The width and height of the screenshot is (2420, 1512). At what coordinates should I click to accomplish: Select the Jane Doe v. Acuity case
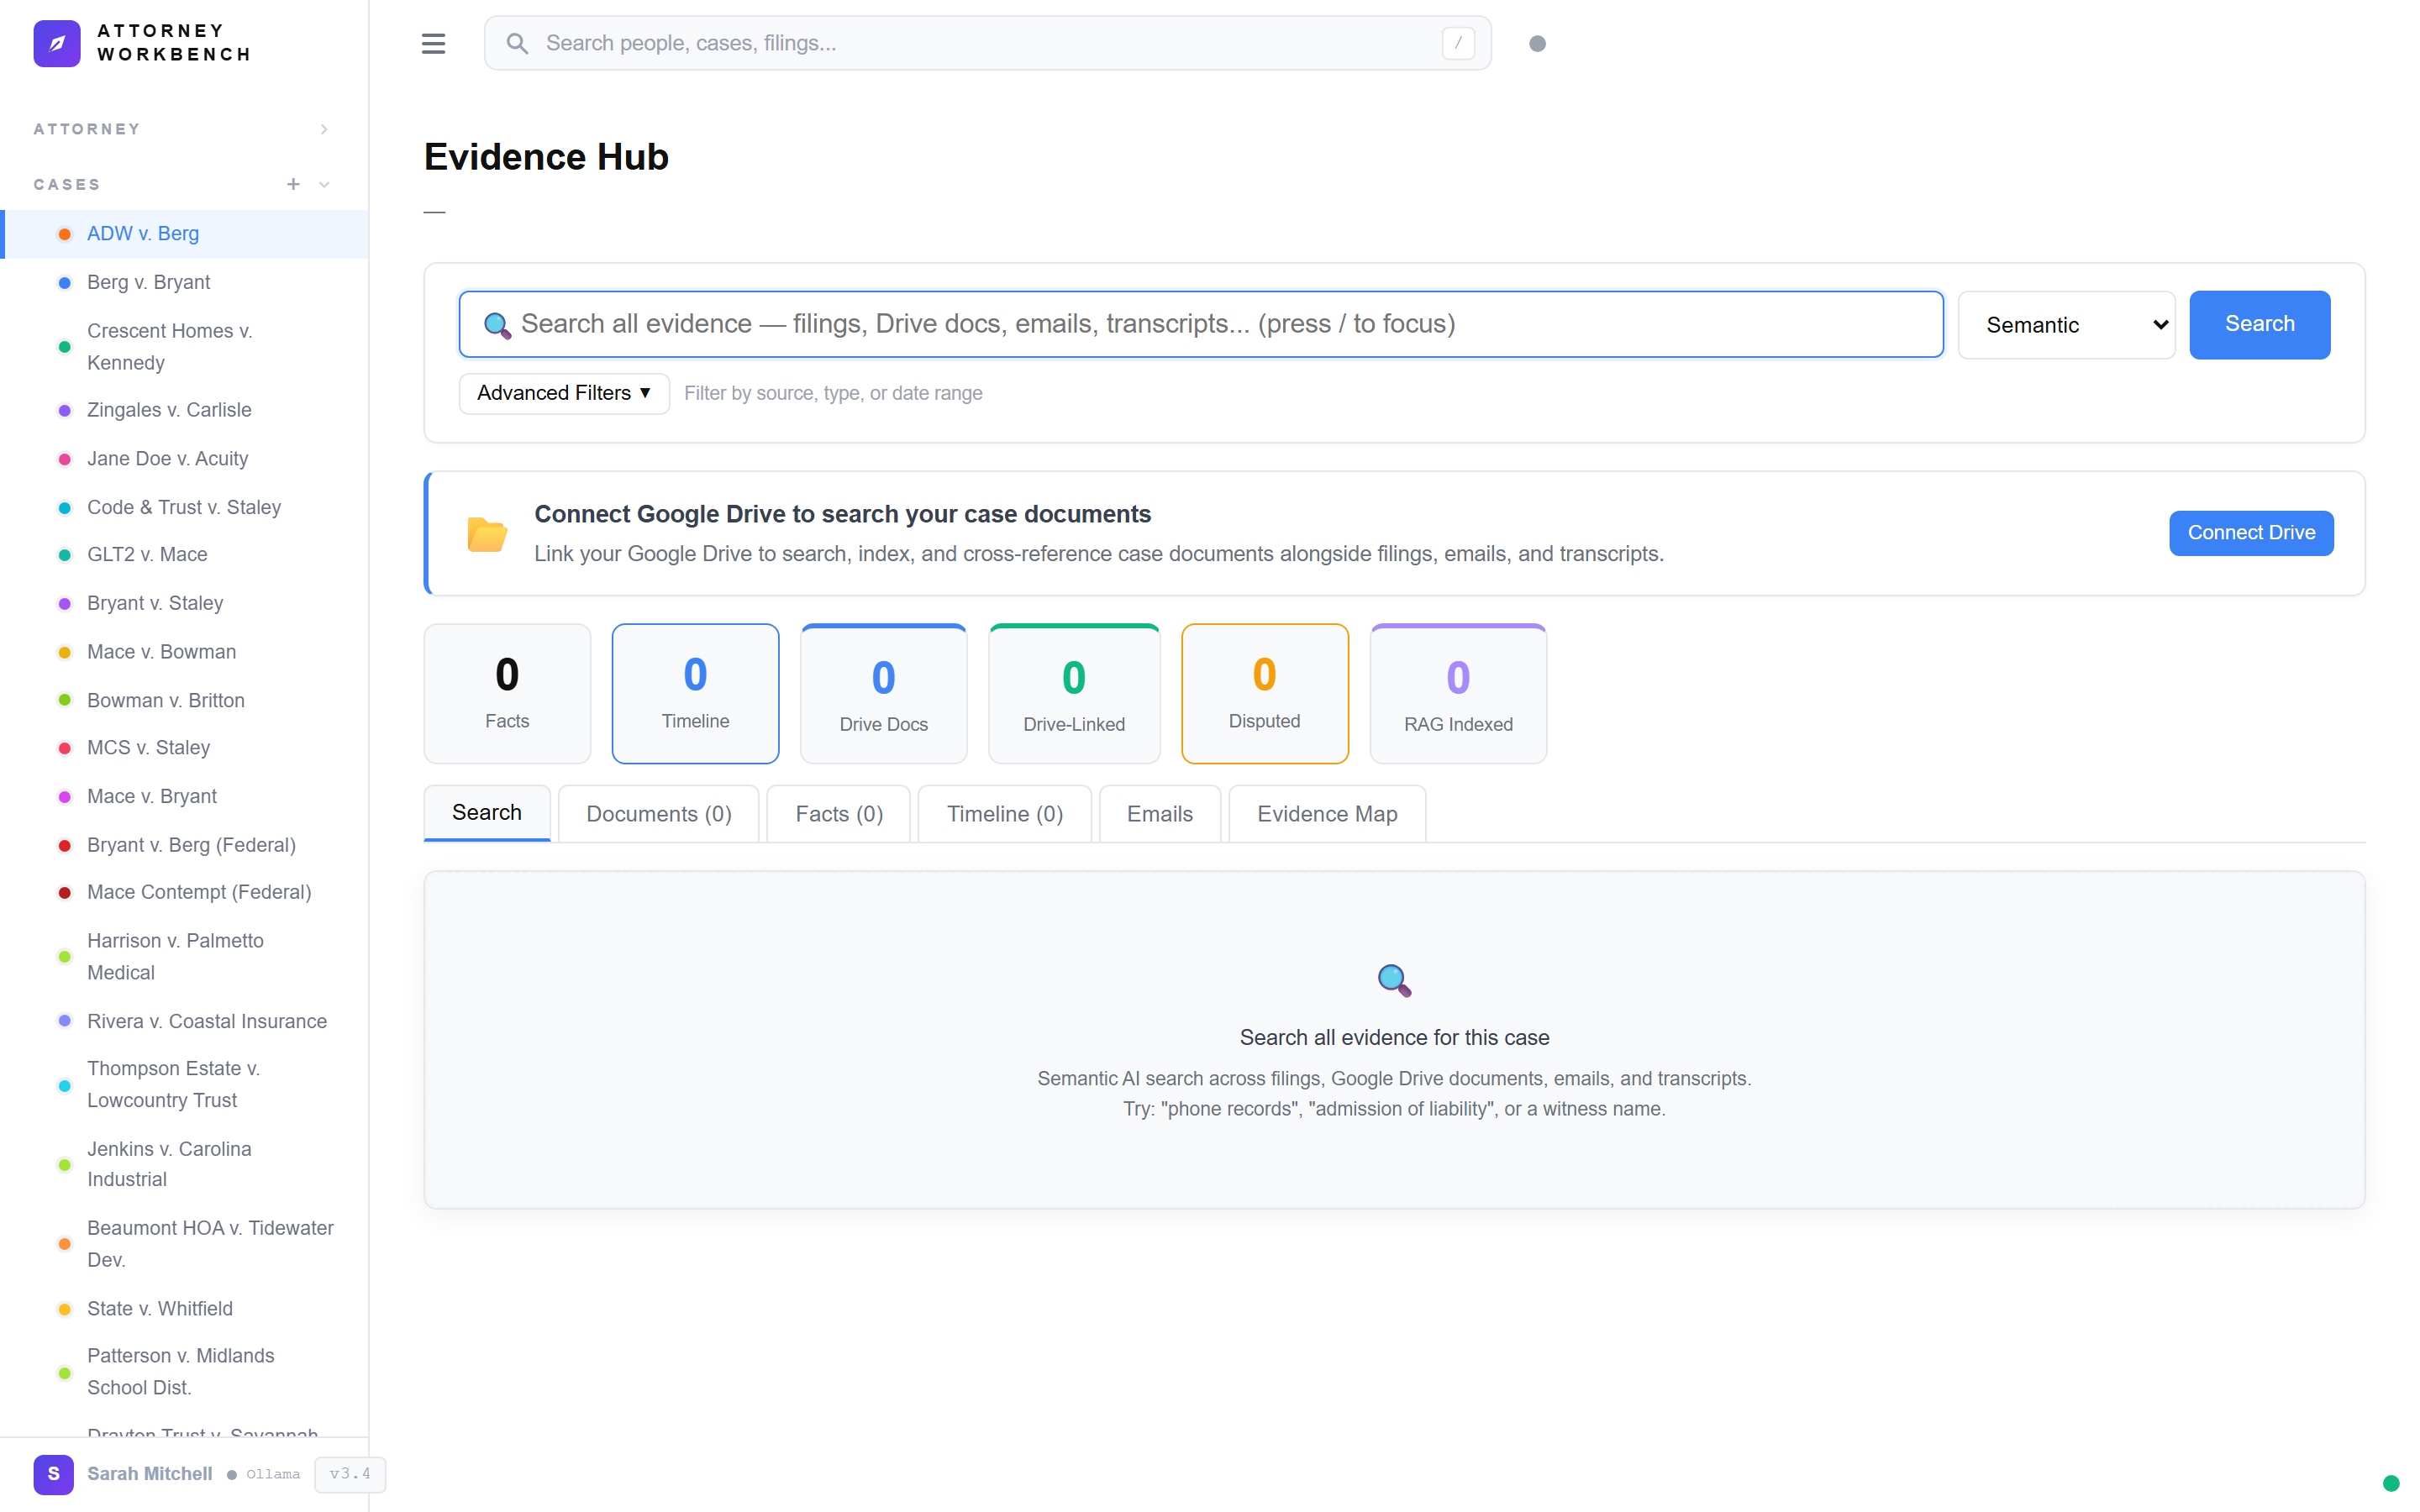click(x=167, y=458)
